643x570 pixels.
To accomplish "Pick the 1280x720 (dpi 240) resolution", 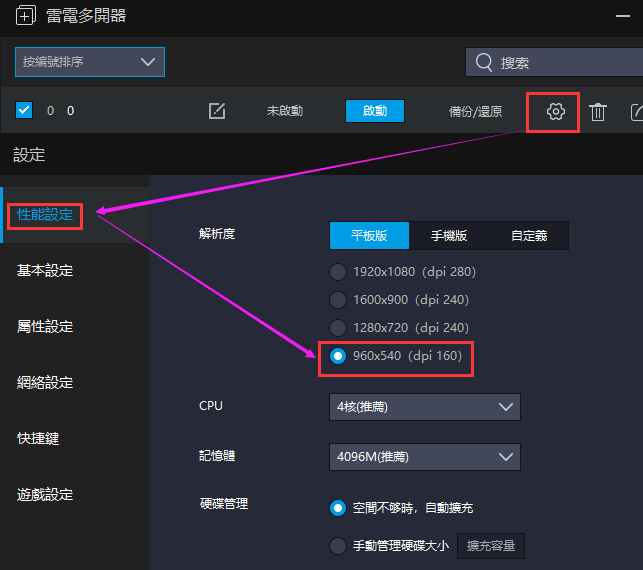I will [338, 328].
